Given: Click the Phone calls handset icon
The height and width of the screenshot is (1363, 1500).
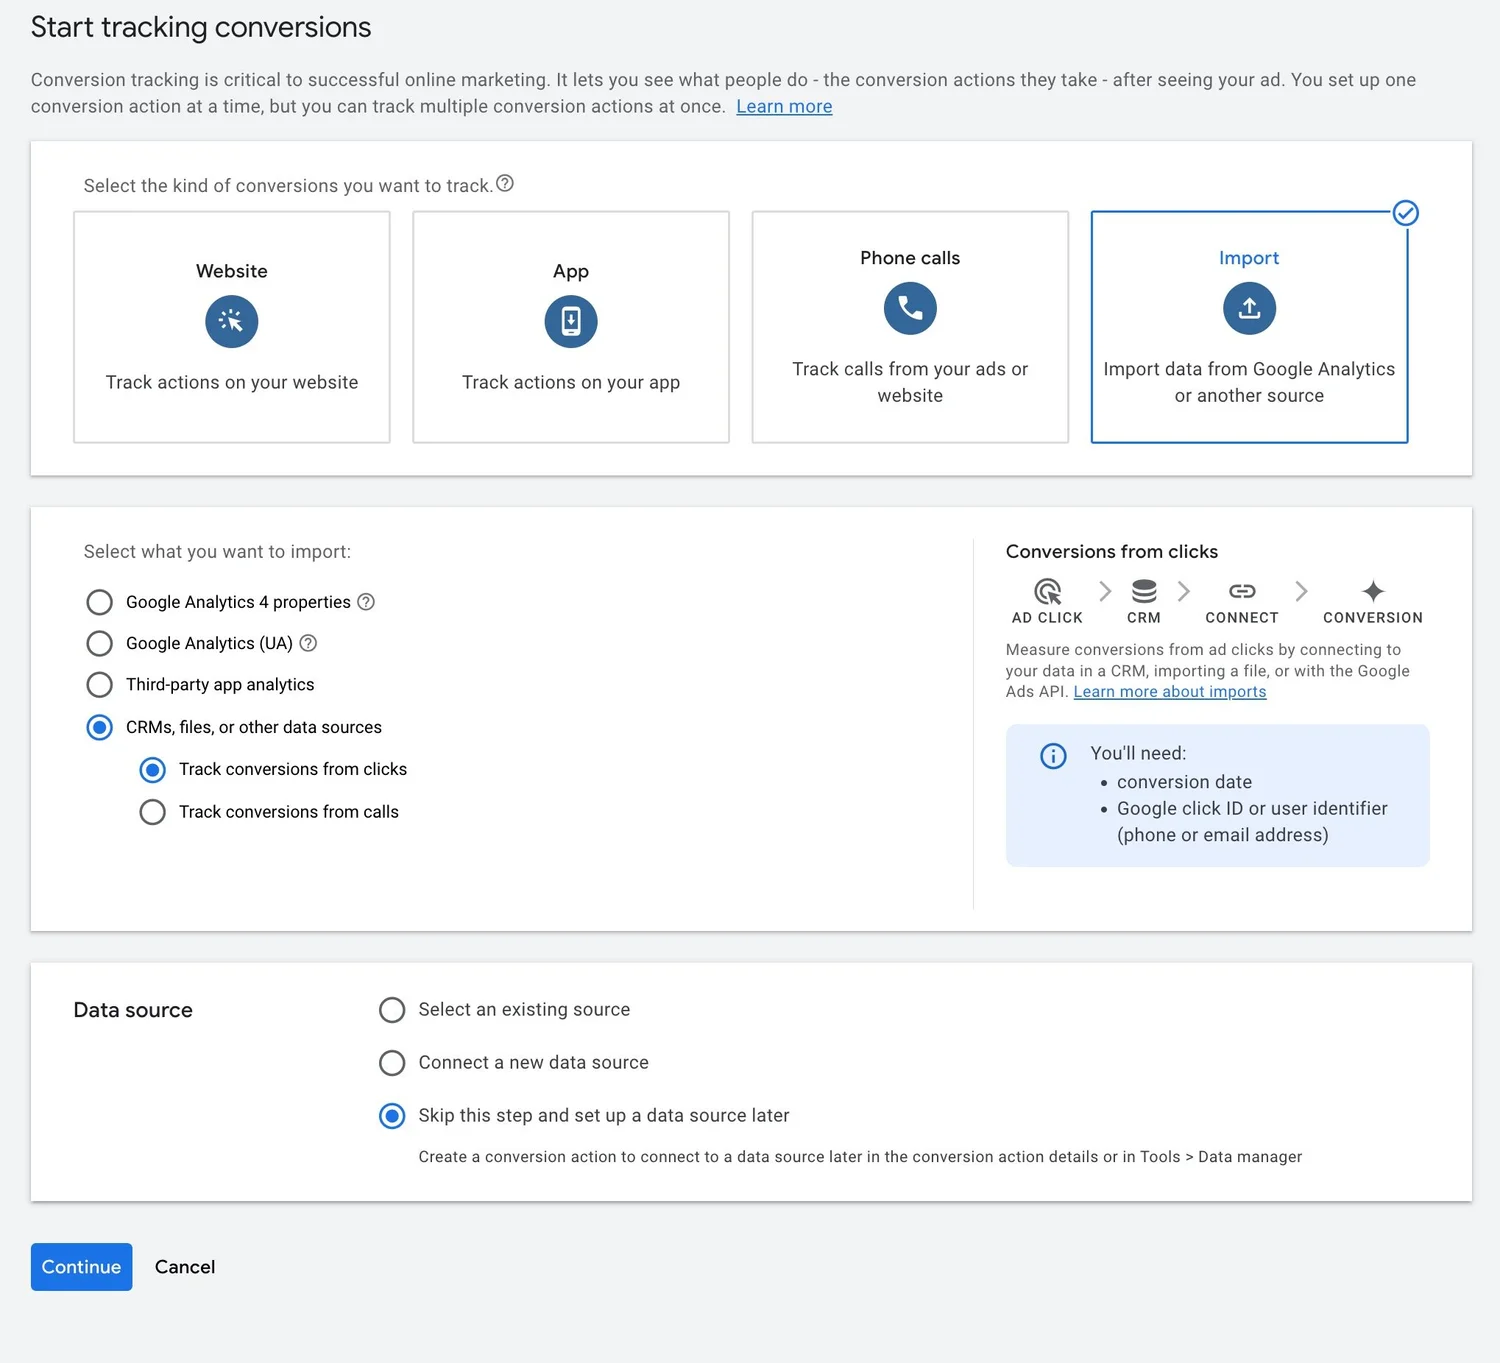Looking at the screenshot, I should coord(909,308).
